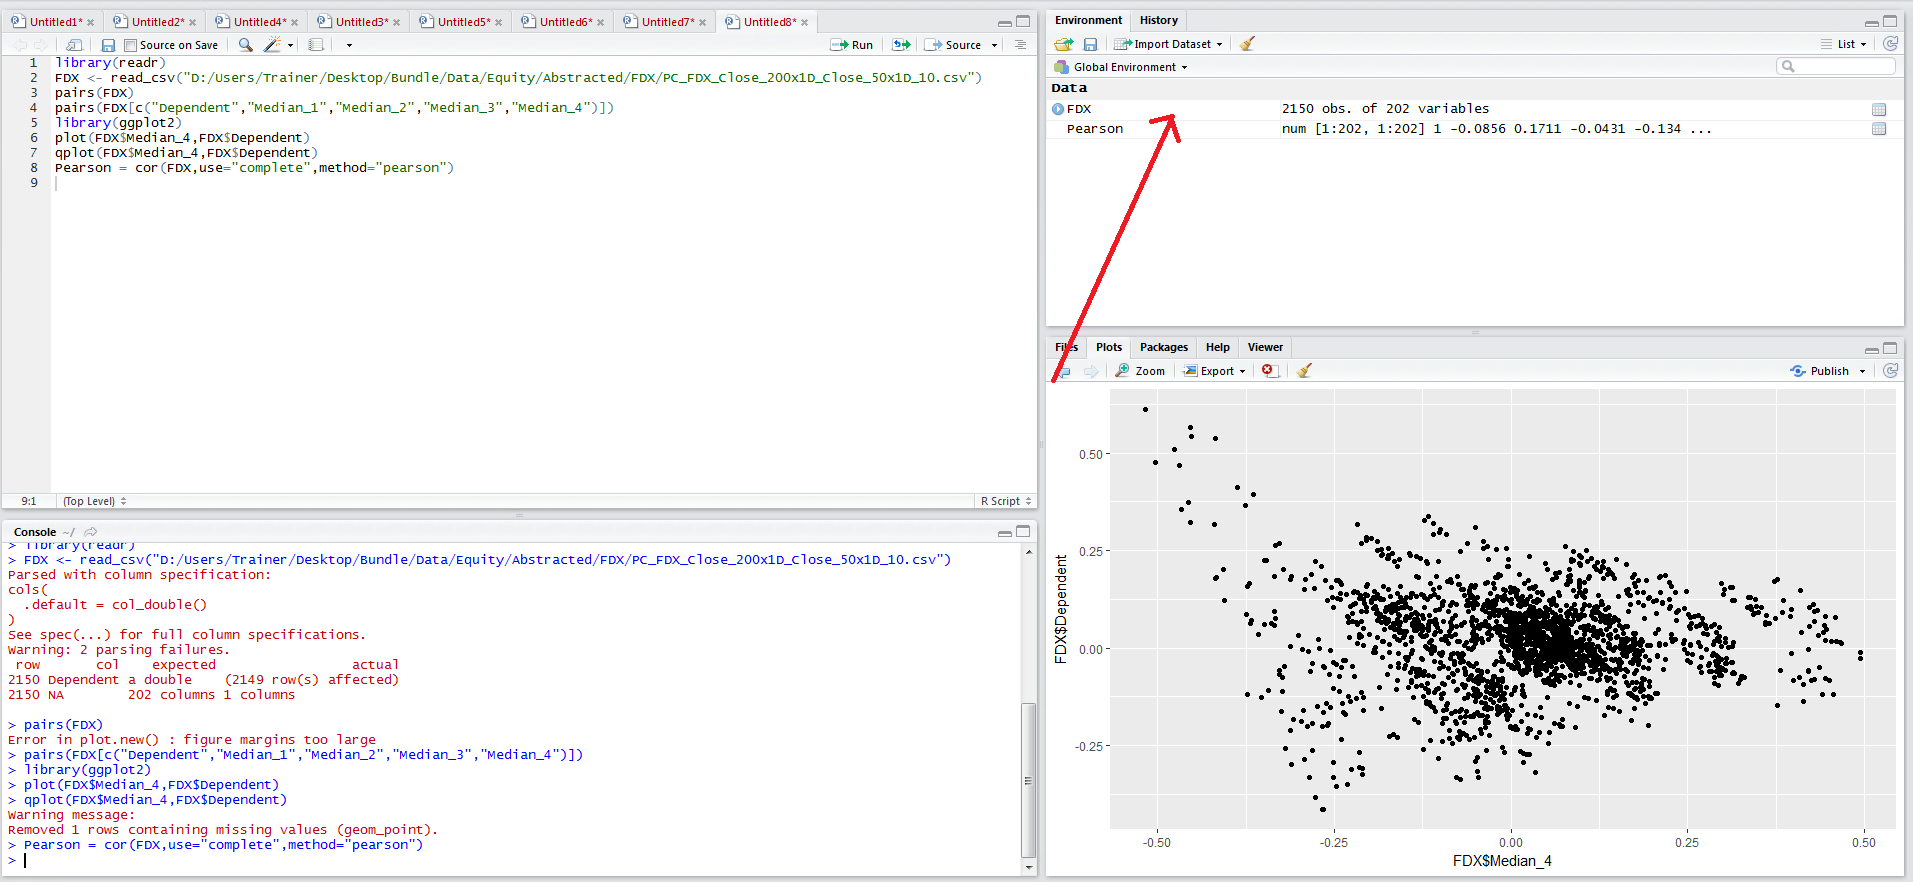Close the Untitled1 tab
The width and height of the screenshot is (1913, 882).
(x=90, y=22)
